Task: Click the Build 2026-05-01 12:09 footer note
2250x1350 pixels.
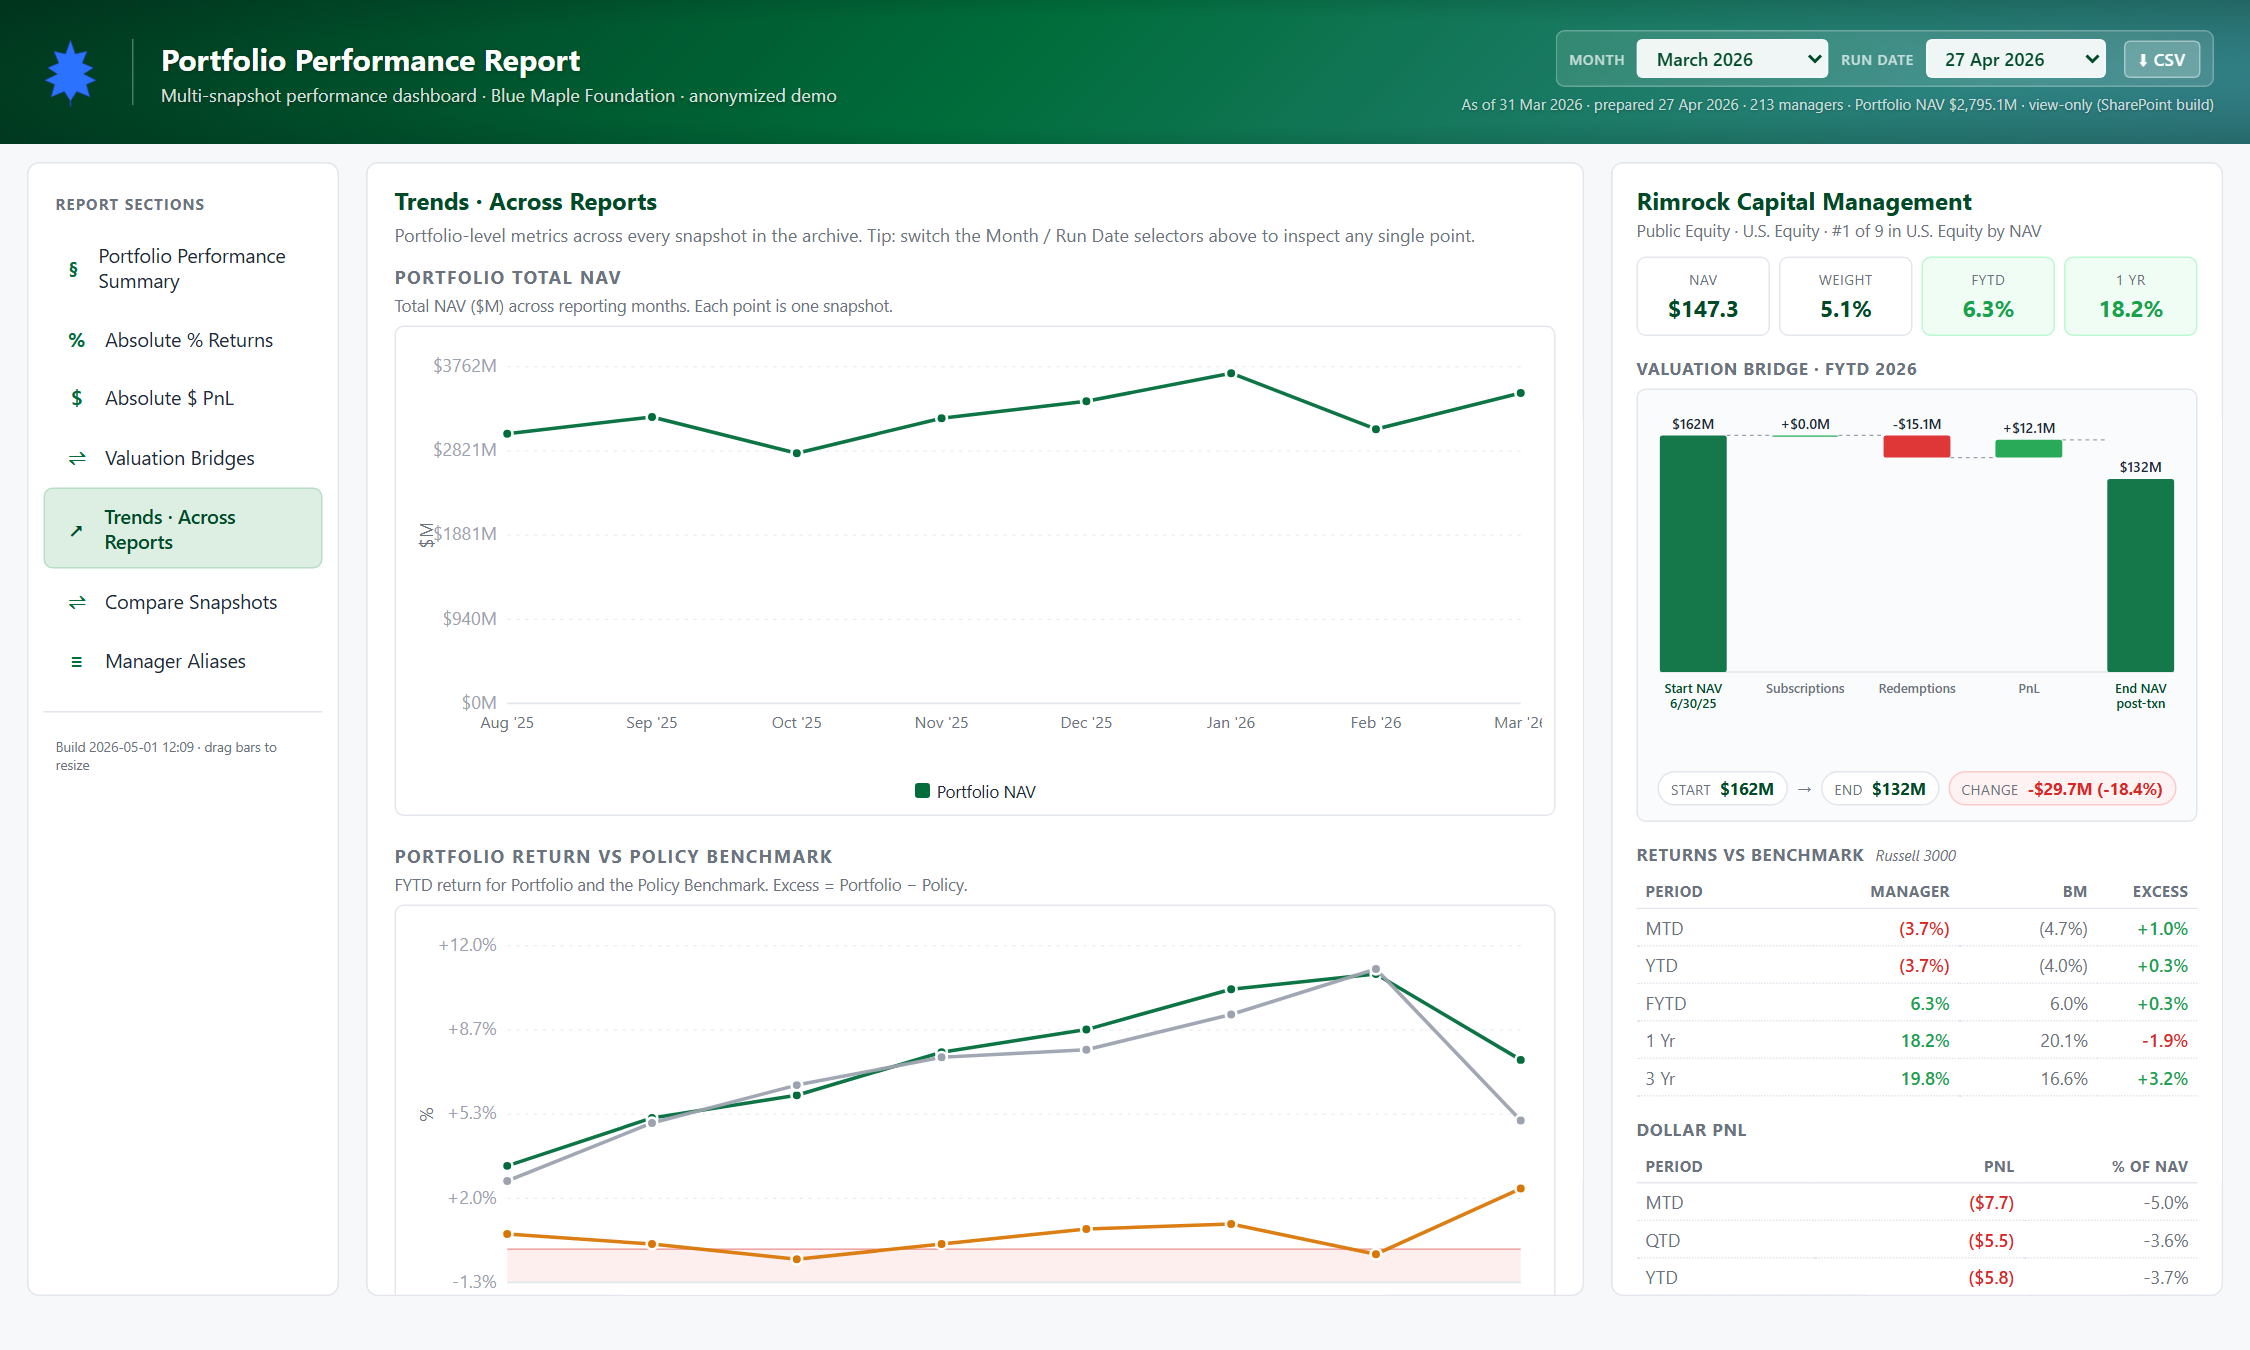Action: (x=166, y=756)
